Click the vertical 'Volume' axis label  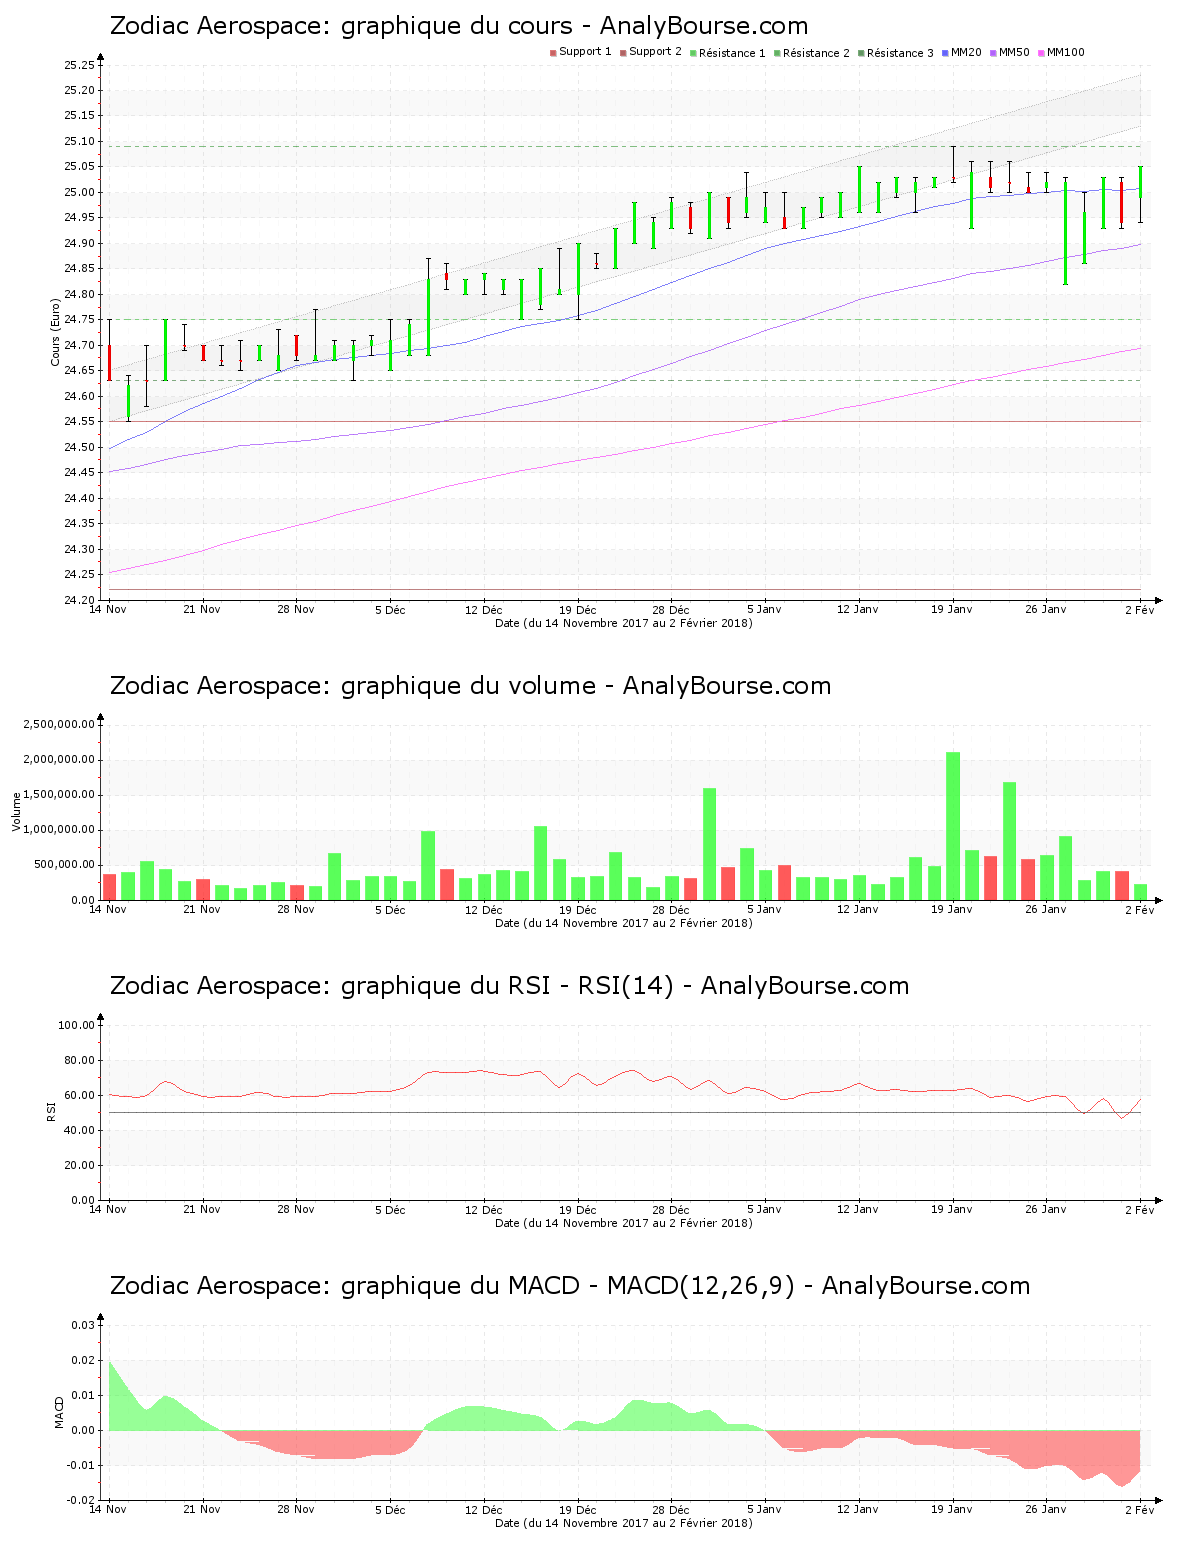[x=16, y=812]
